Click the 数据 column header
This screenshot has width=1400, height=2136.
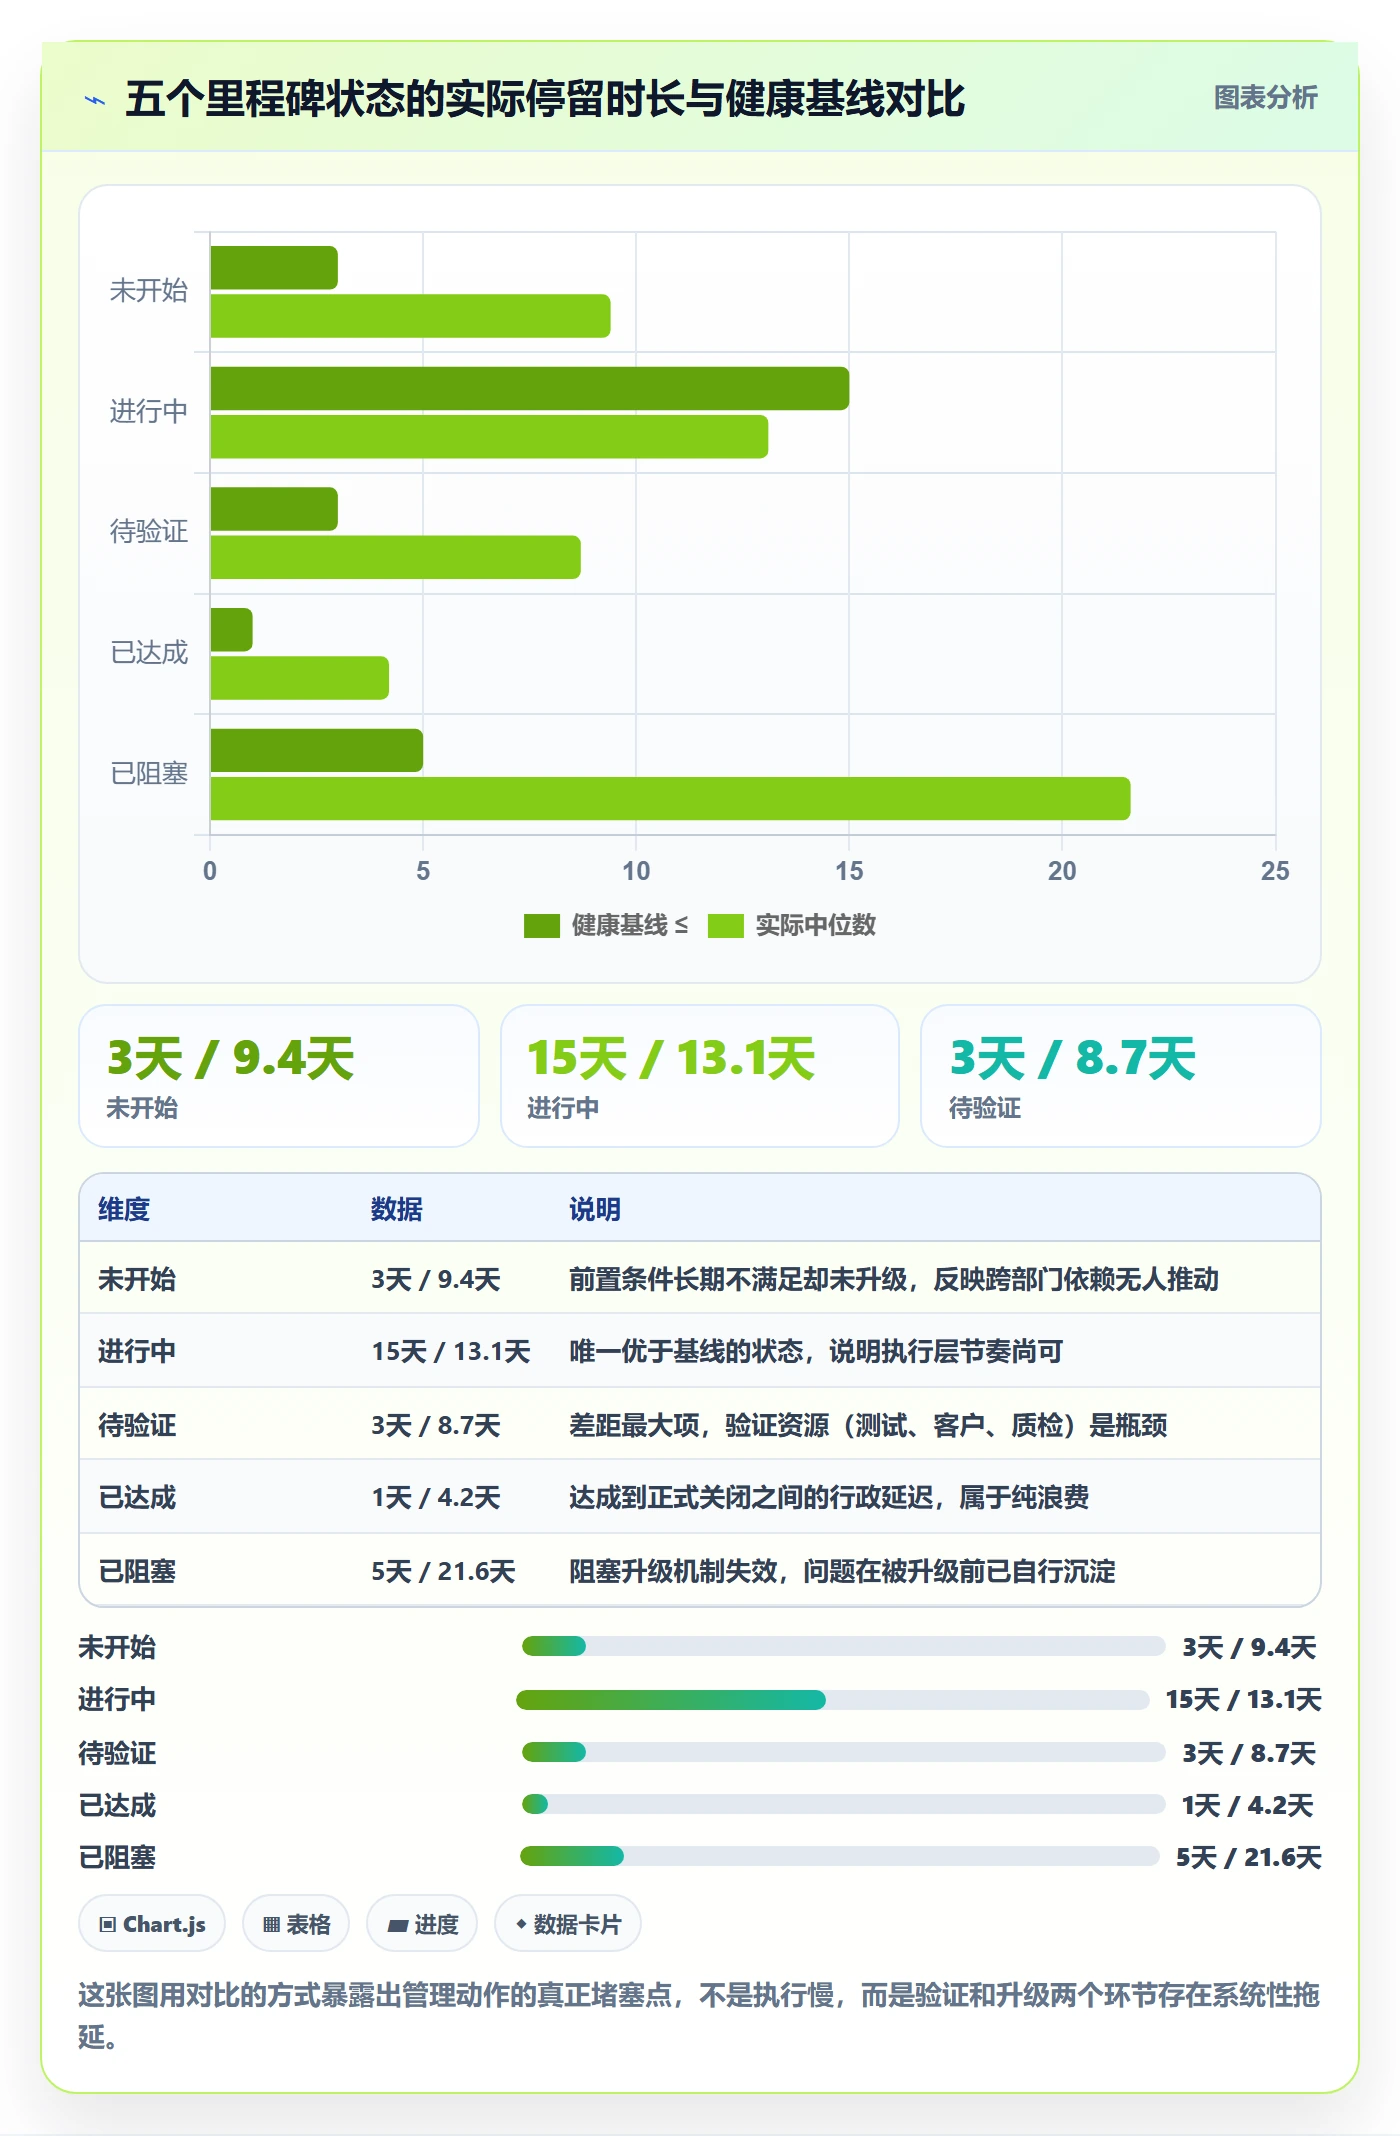click(x=397, y=1209)
